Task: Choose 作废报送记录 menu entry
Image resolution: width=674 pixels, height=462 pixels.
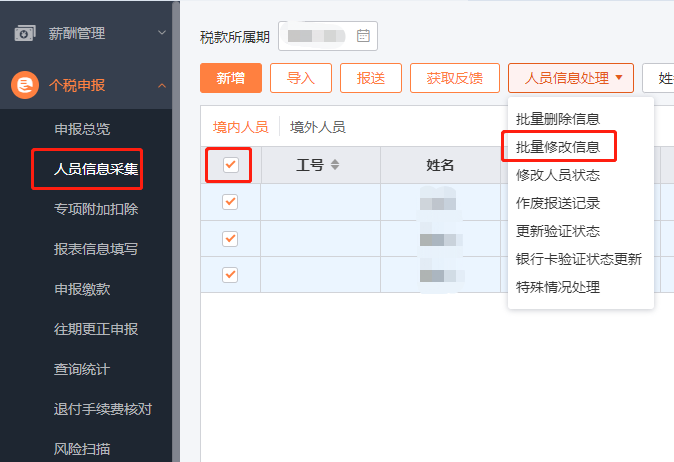Action: pos(558,203)
